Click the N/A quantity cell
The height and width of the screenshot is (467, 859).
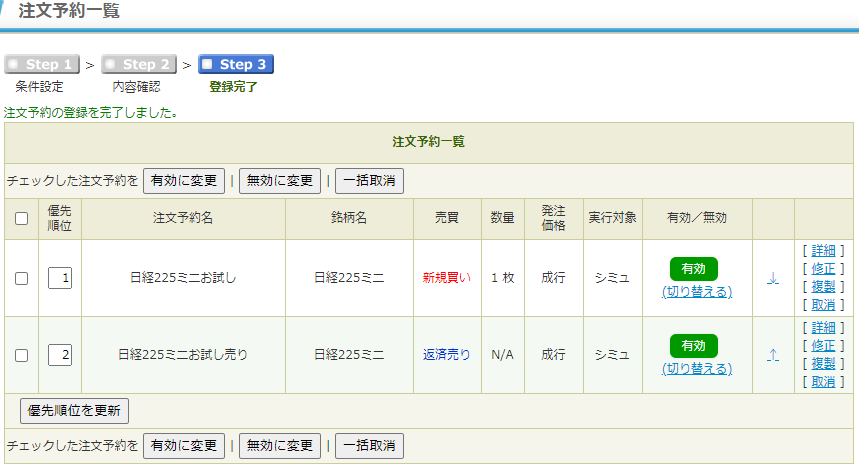pos(502,355)
